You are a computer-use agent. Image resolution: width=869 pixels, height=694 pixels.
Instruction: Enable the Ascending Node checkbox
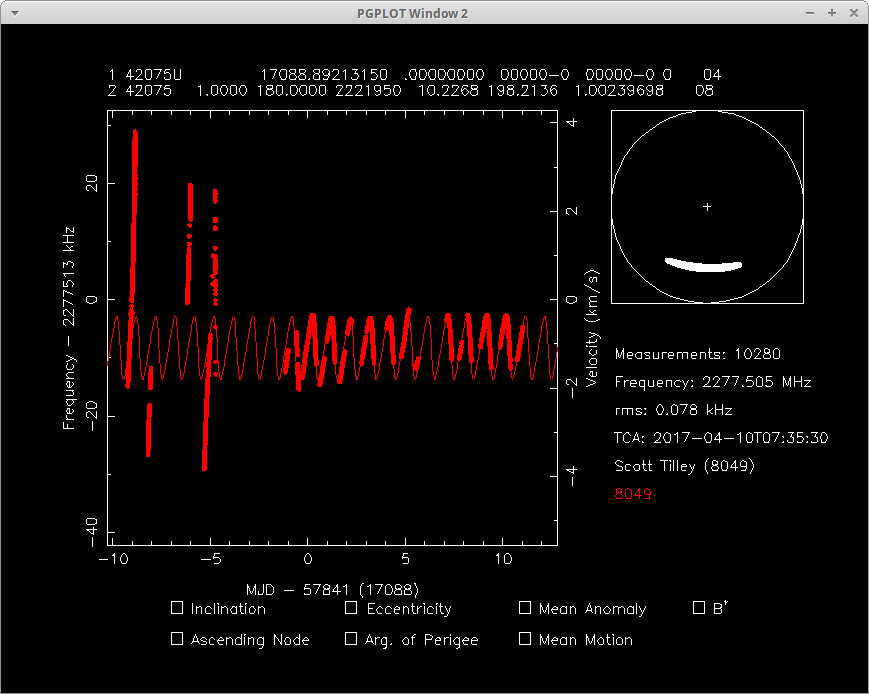(x=177, y=639)
